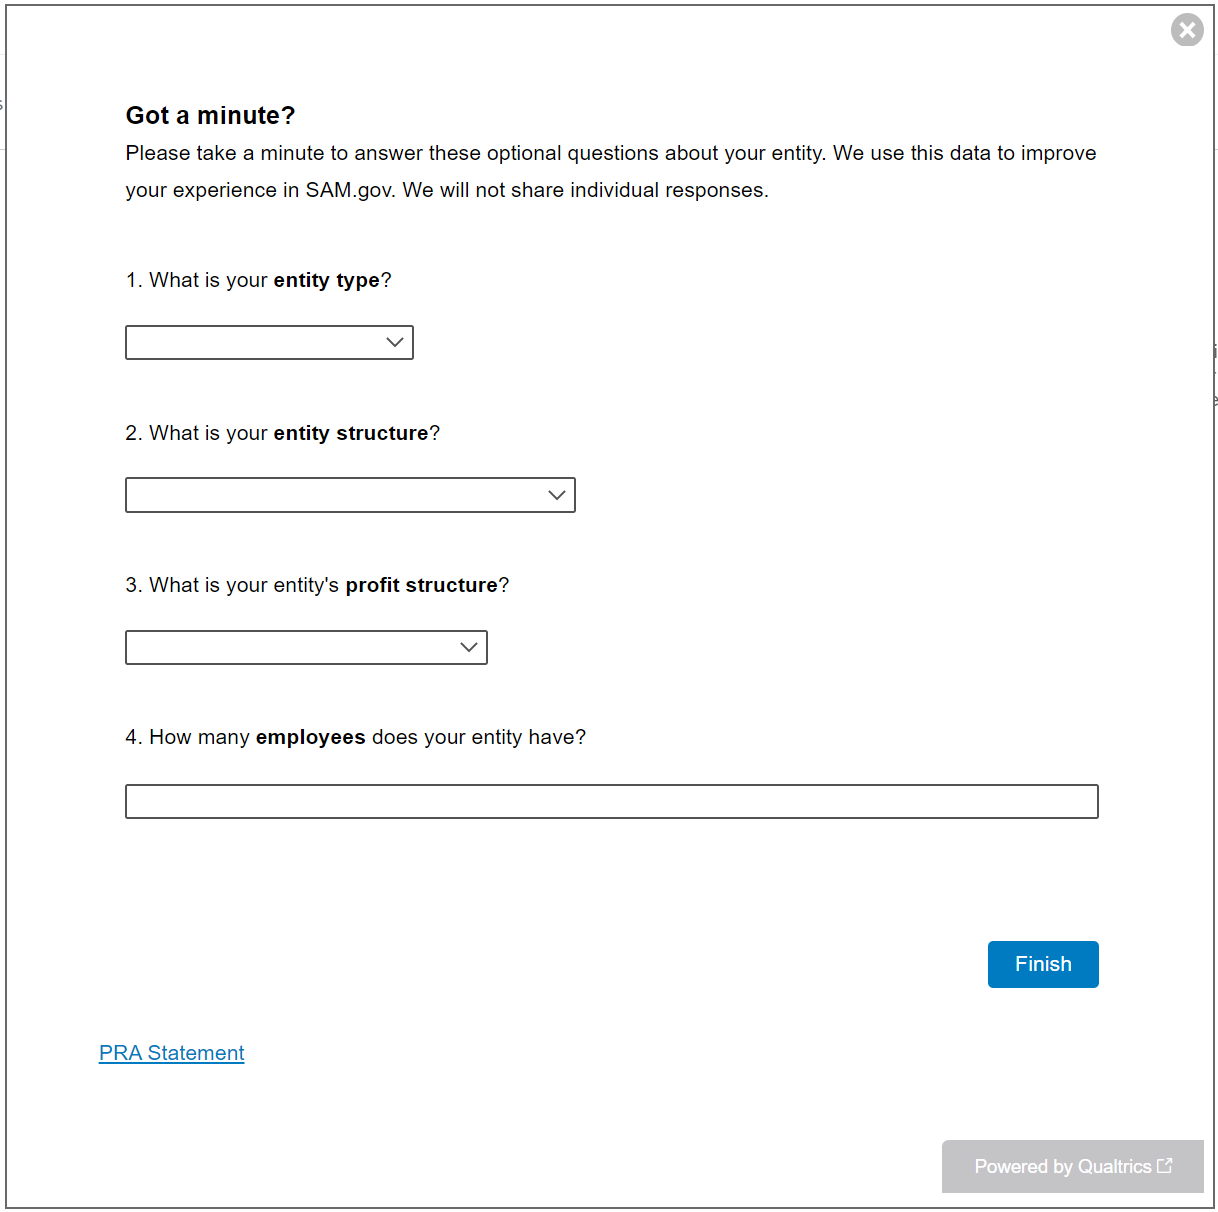Click the number "1." before the first question
Screen dimensions: 1218x1212
[135, 281]
